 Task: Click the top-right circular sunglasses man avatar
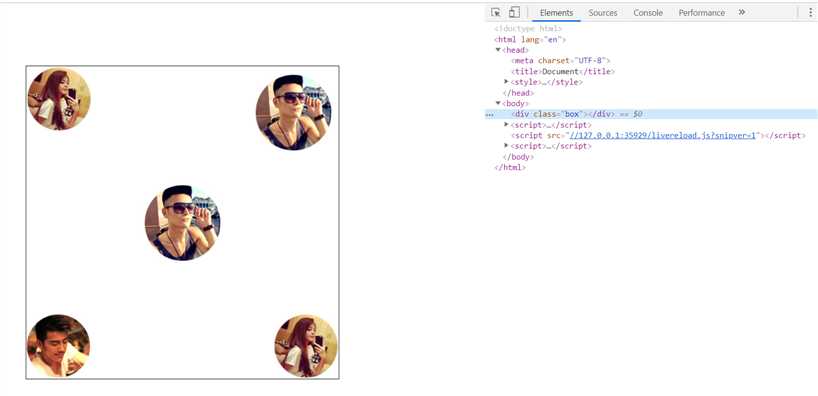294,112
